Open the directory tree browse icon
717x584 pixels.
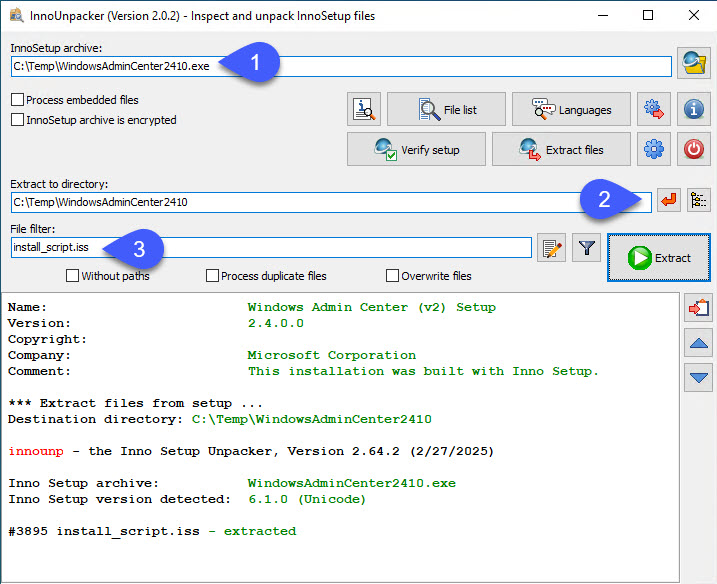coord(699,201)
